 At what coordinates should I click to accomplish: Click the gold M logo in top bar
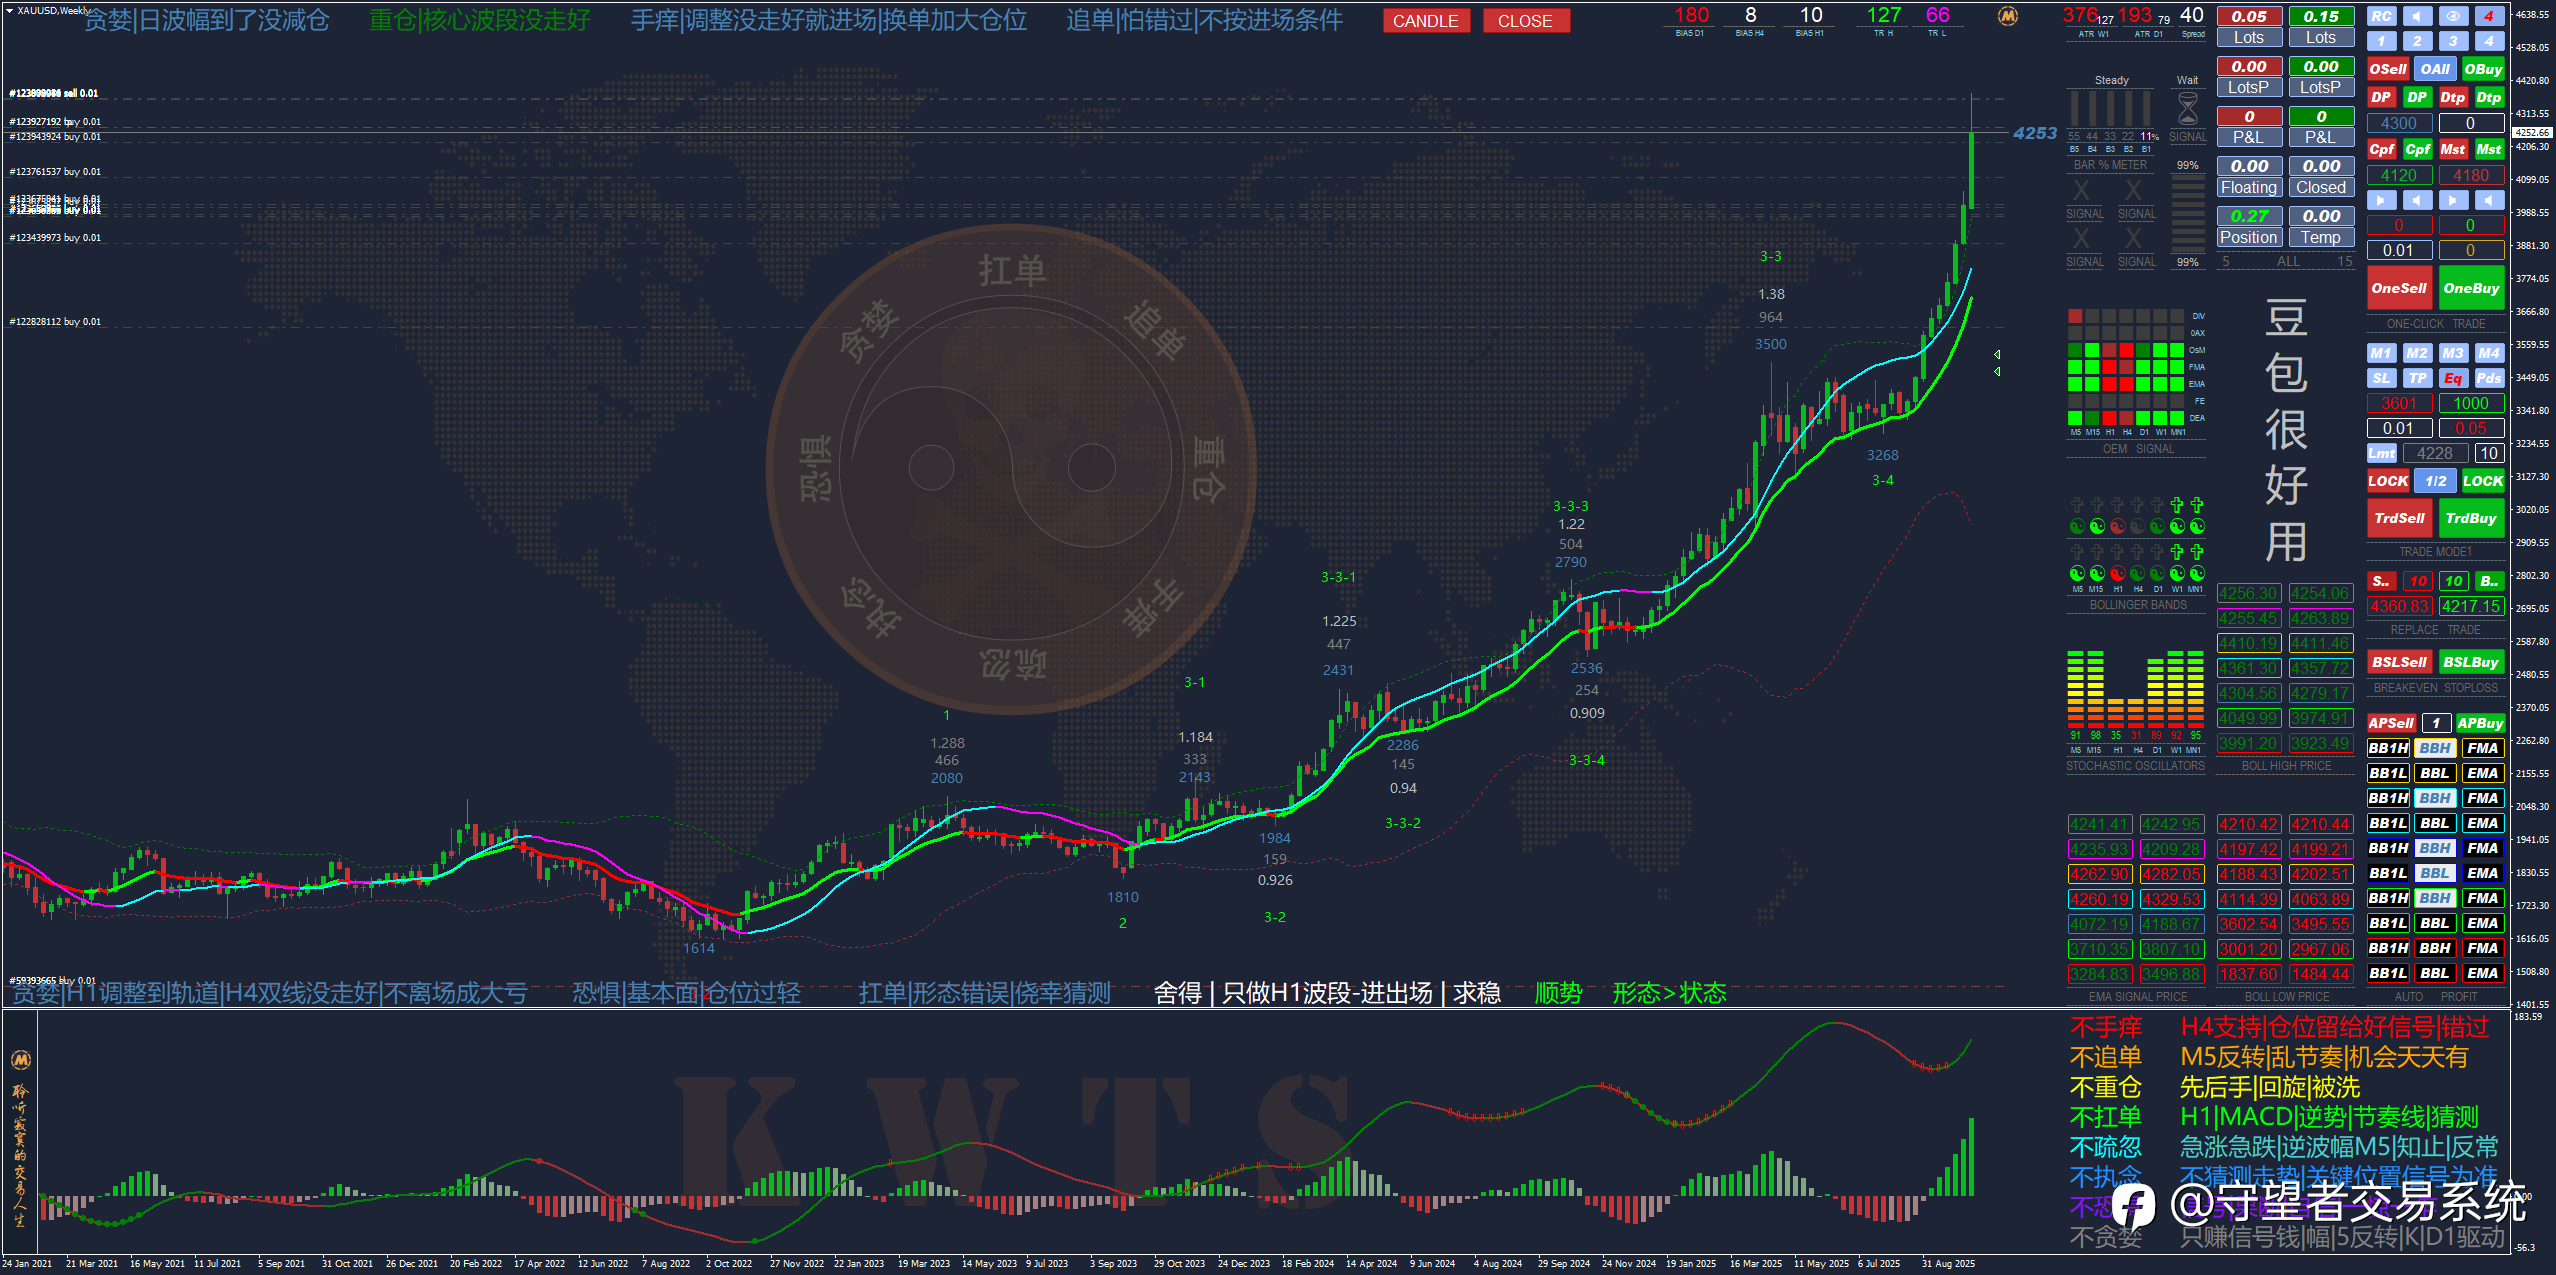(2007, 16)
